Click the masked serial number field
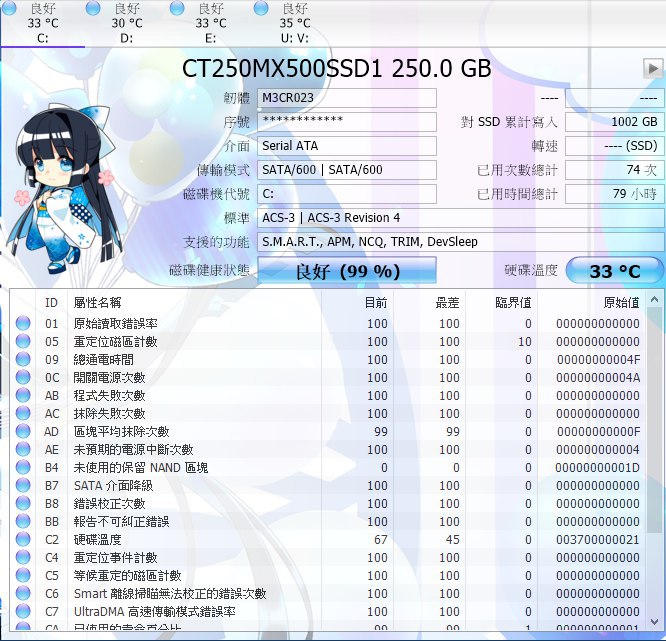Screen dimensions: 666x641 tap(347, 122)
